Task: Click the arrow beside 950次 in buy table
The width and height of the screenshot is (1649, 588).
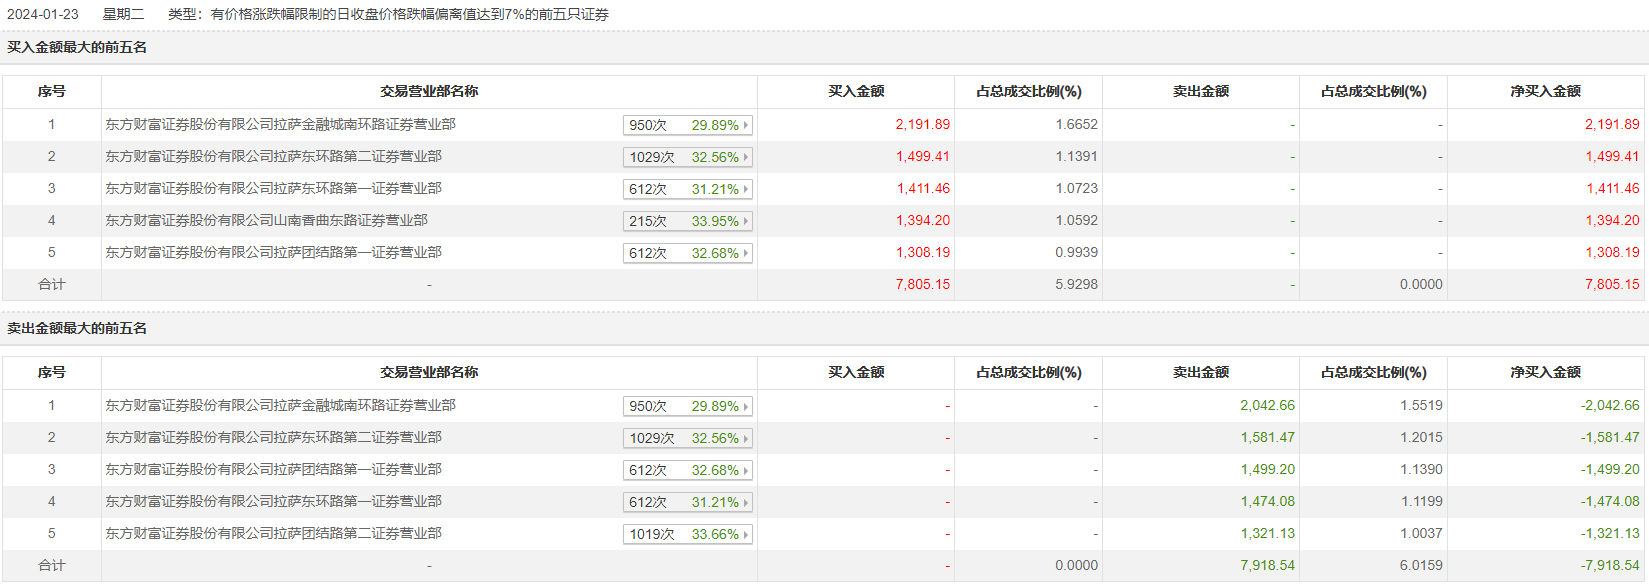Action: click(746, 126)
